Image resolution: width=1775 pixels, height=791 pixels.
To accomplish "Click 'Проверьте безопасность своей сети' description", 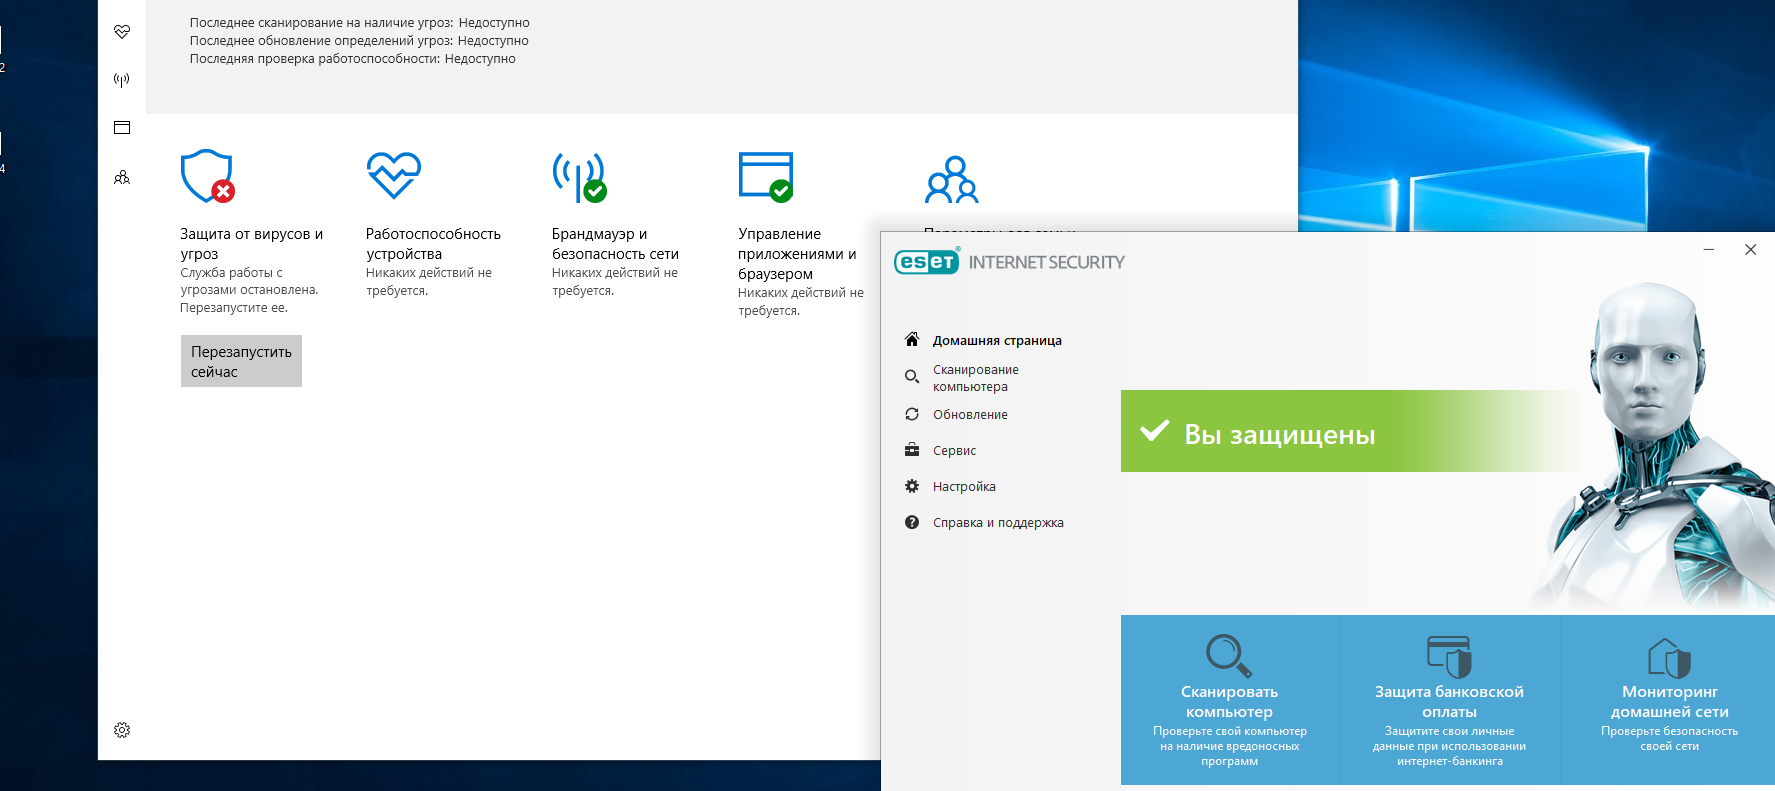I will point(1669,739).
